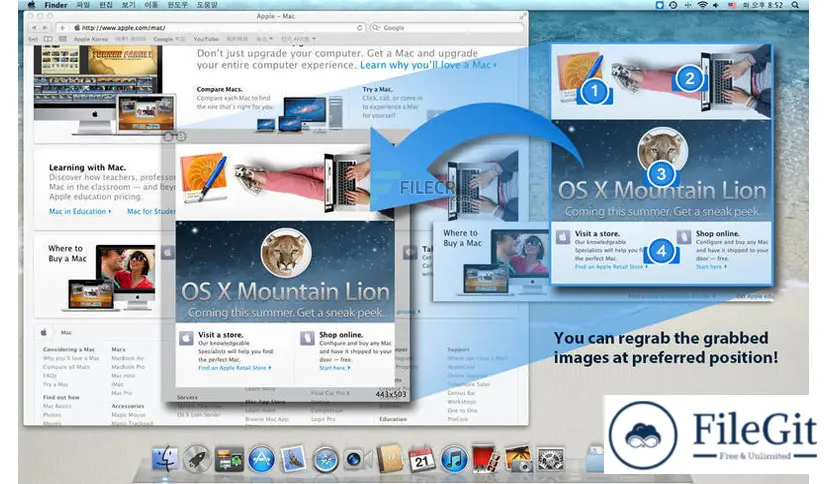Click the Learning with Mac heading
Viewport: 836px width, 484px height.
pyautogui.click(x=87, y=167)
